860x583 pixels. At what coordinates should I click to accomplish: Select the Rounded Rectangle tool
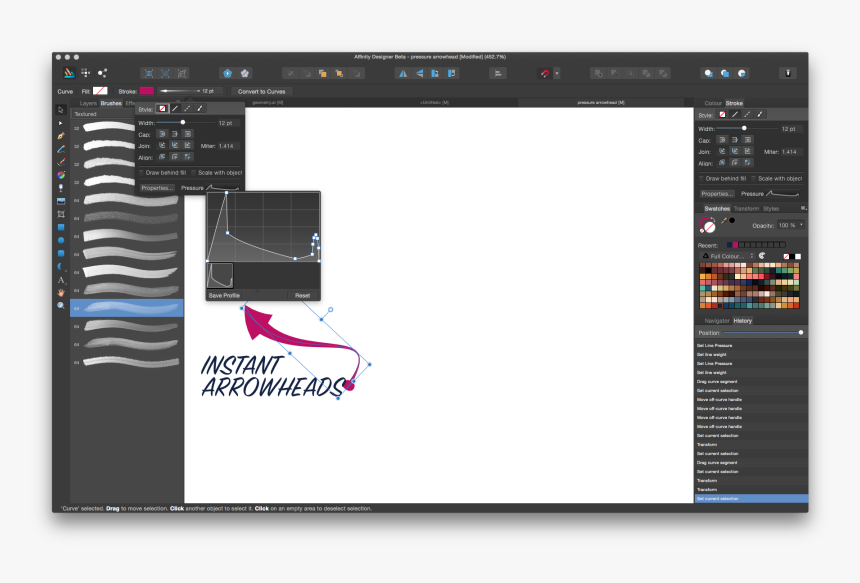tap(61, 253)
